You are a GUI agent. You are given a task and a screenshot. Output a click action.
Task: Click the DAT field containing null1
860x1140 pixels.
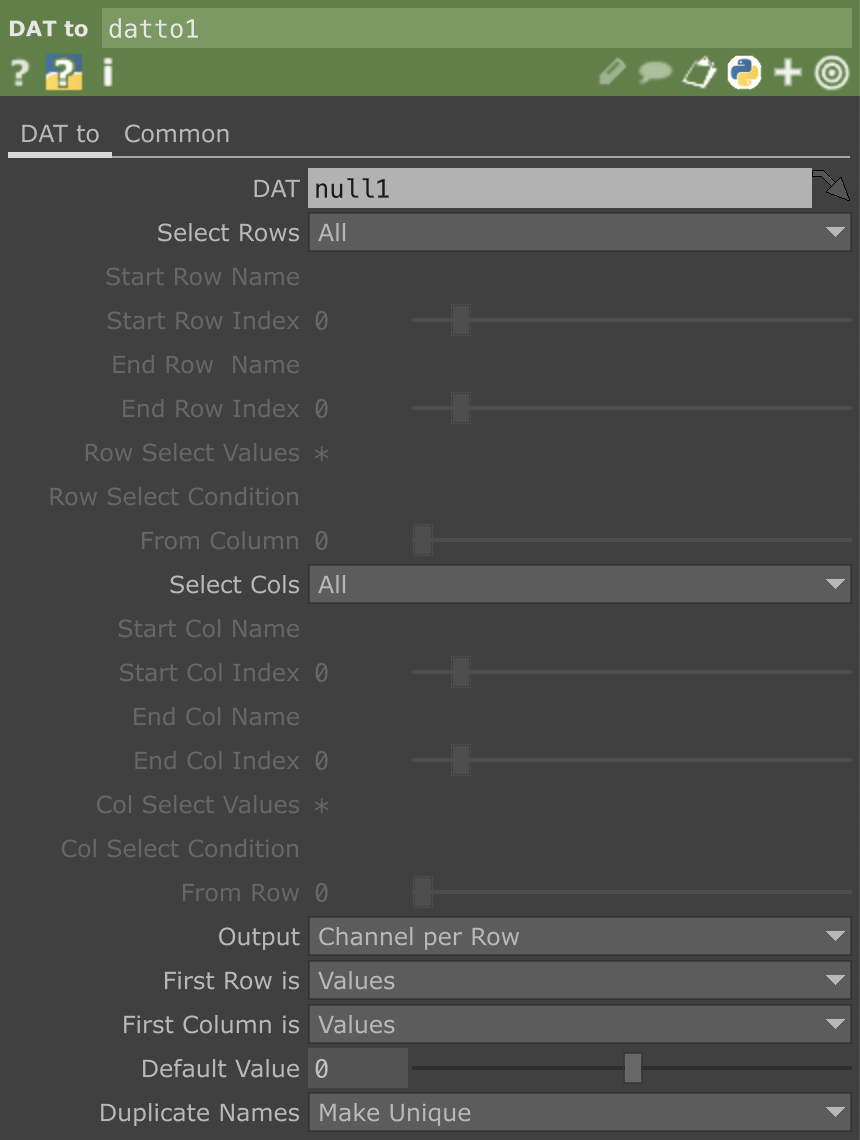(x=559, y=188)
